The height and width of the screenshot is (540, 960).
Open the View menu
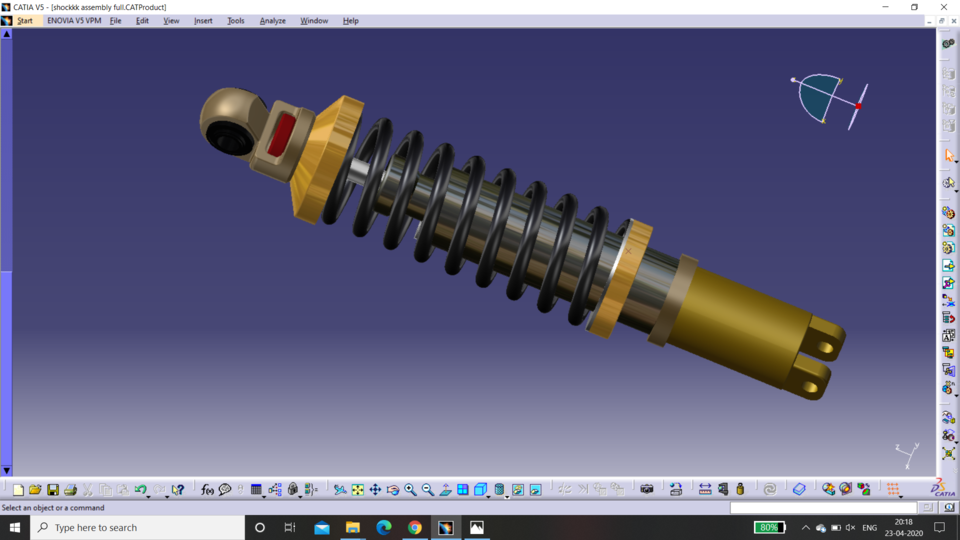tap(171, 21)
